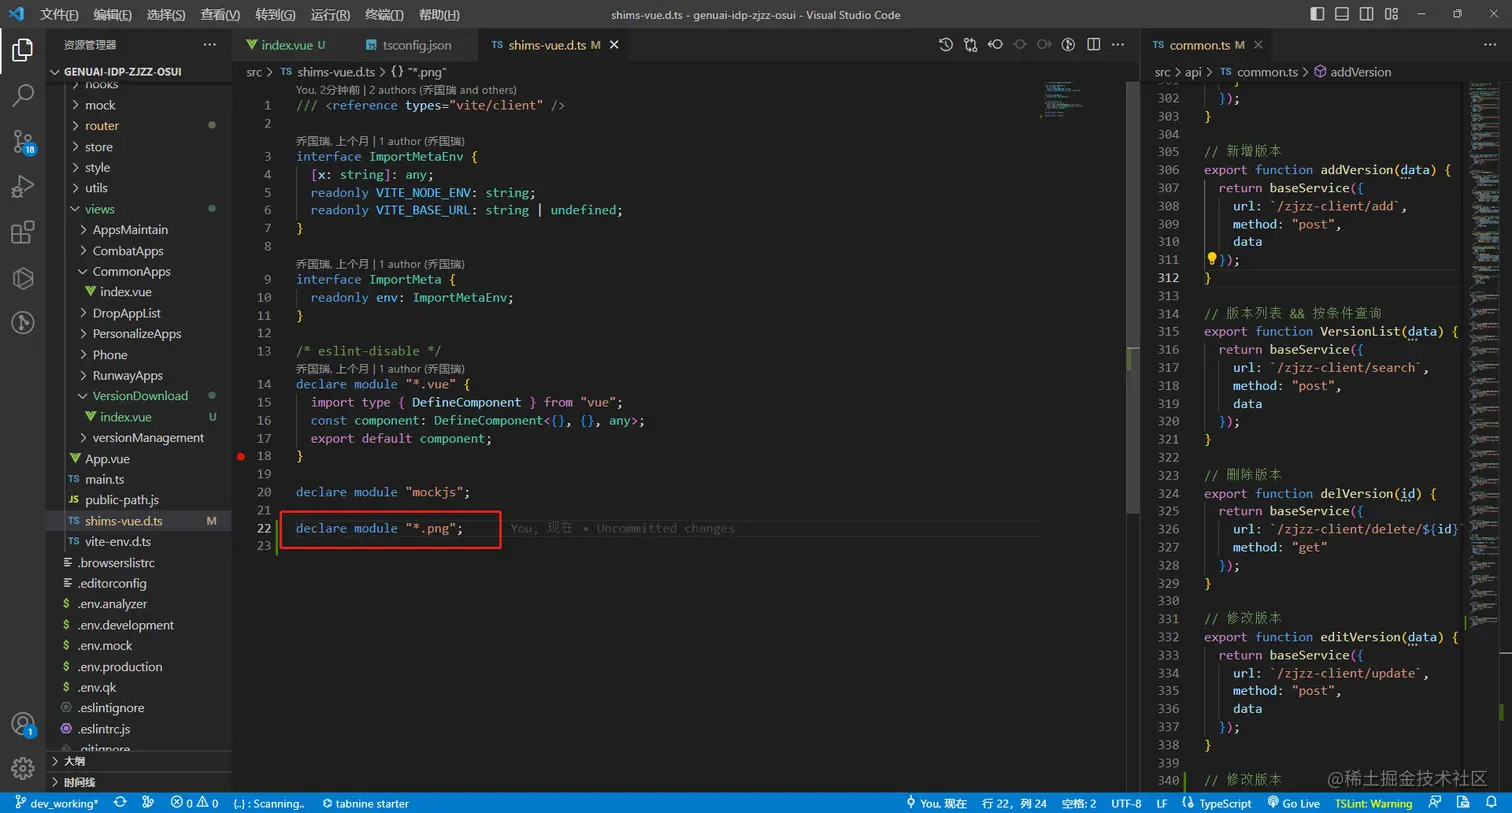1512x813 pixels.
Task: Click the open changes compare icon
Action: (x=970, y=45)
